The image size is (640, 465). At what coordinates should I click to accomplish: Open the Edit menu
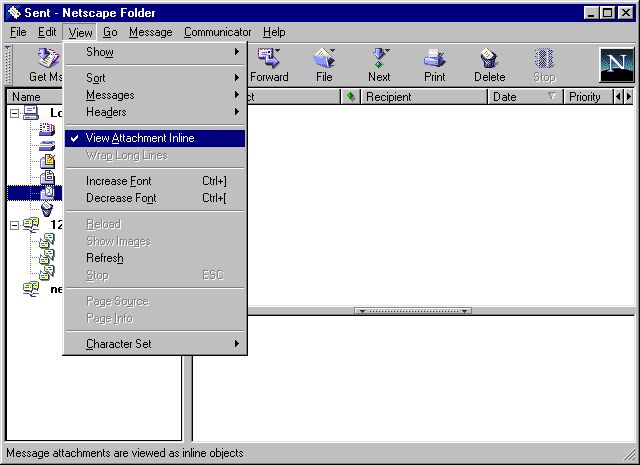click(47, 32)
